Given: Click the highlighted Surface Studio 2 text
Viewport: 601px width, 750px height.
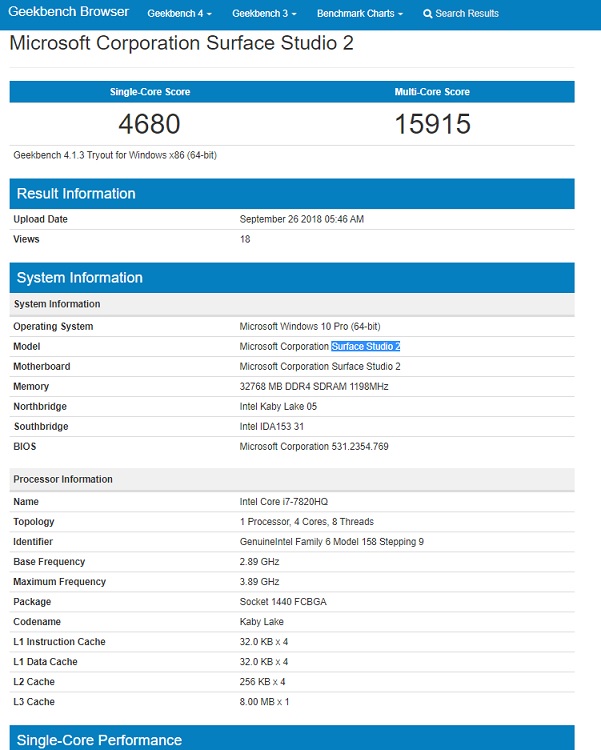Looking at the screenshot, I should point(366,346).
